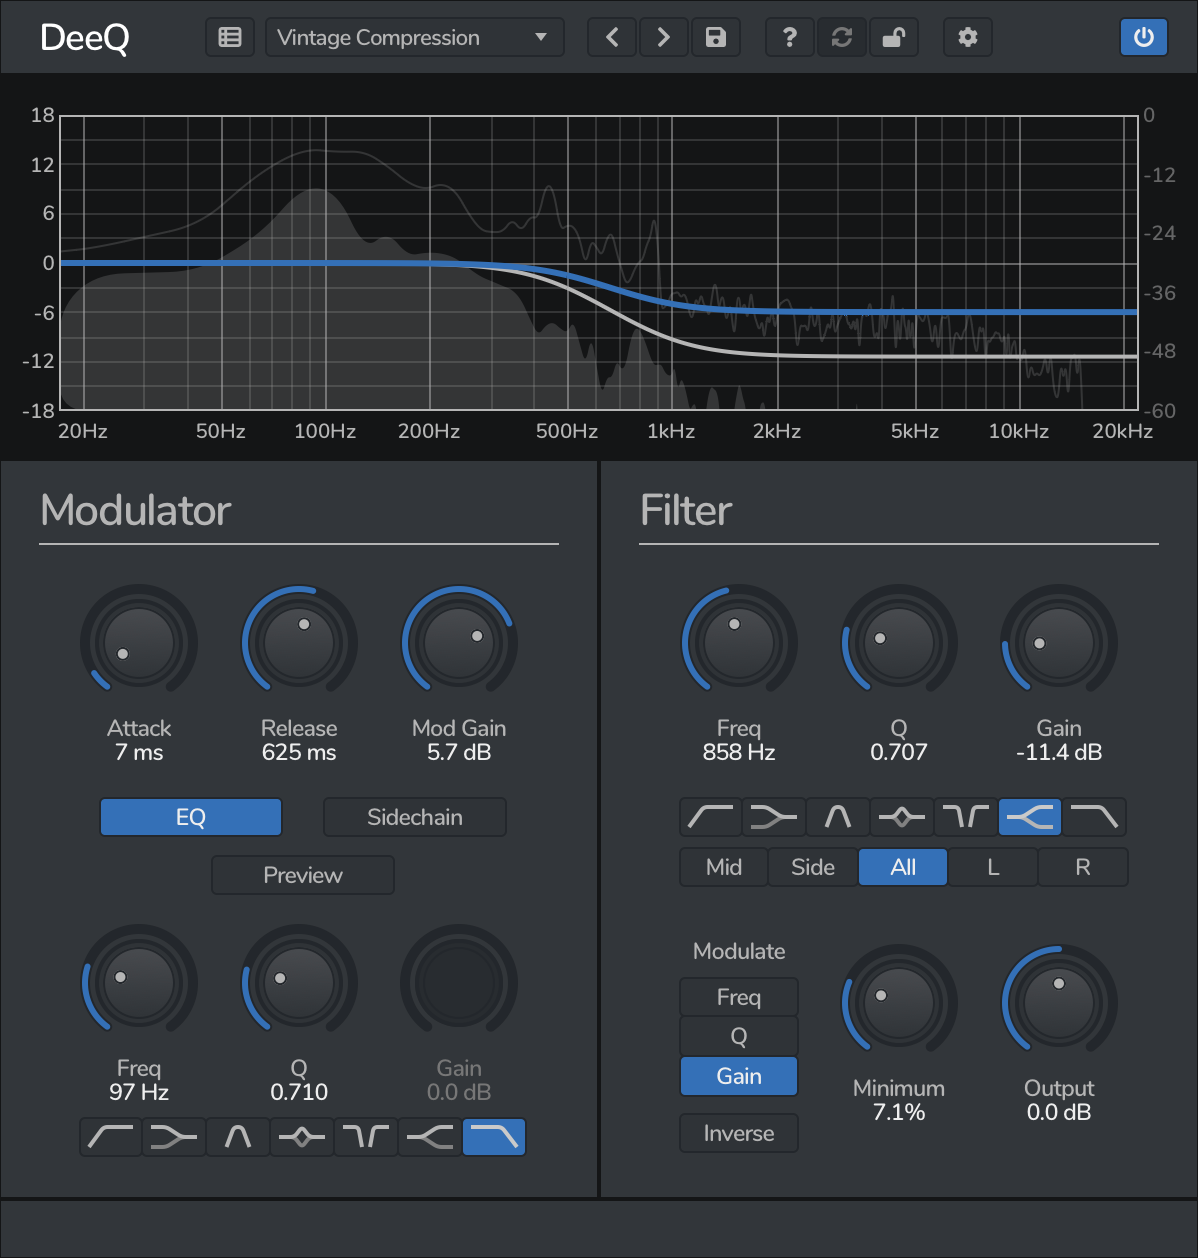Click the 858 Hz frequency value
Viewport: 1198px width, 1258px height.
(x=739, y=752)
